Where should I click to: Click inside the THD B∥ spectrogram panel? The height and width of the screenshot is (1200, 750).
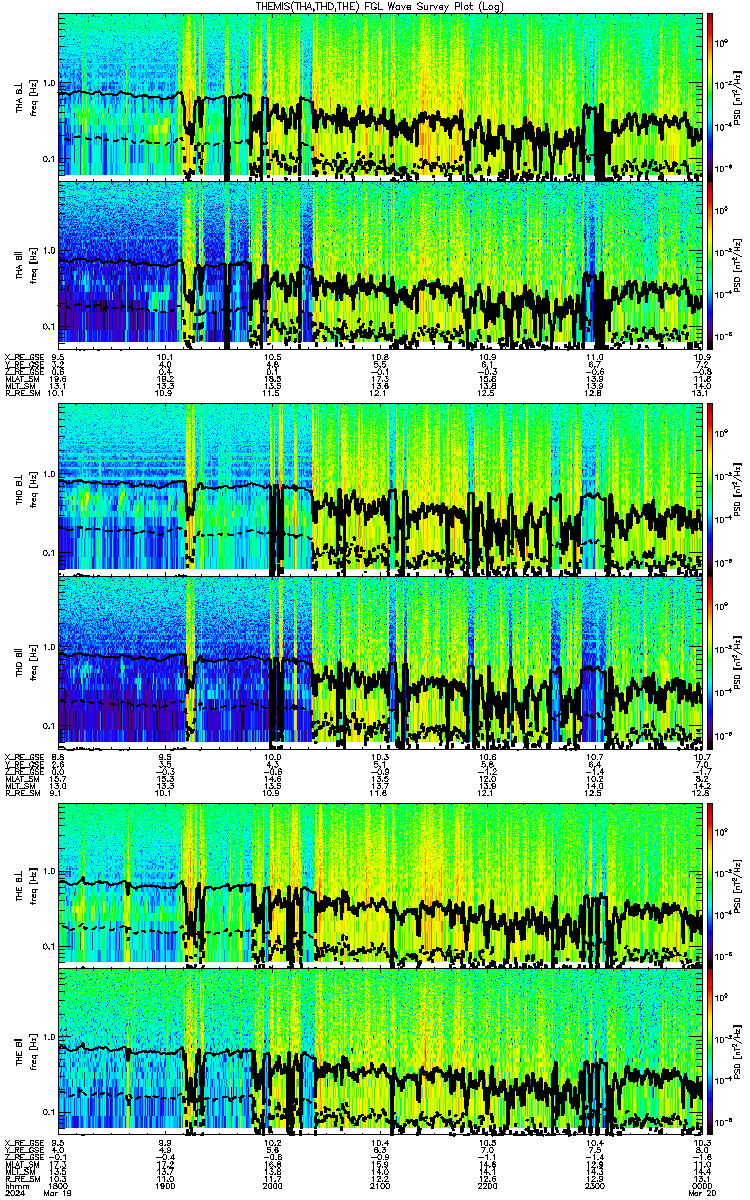380,661
